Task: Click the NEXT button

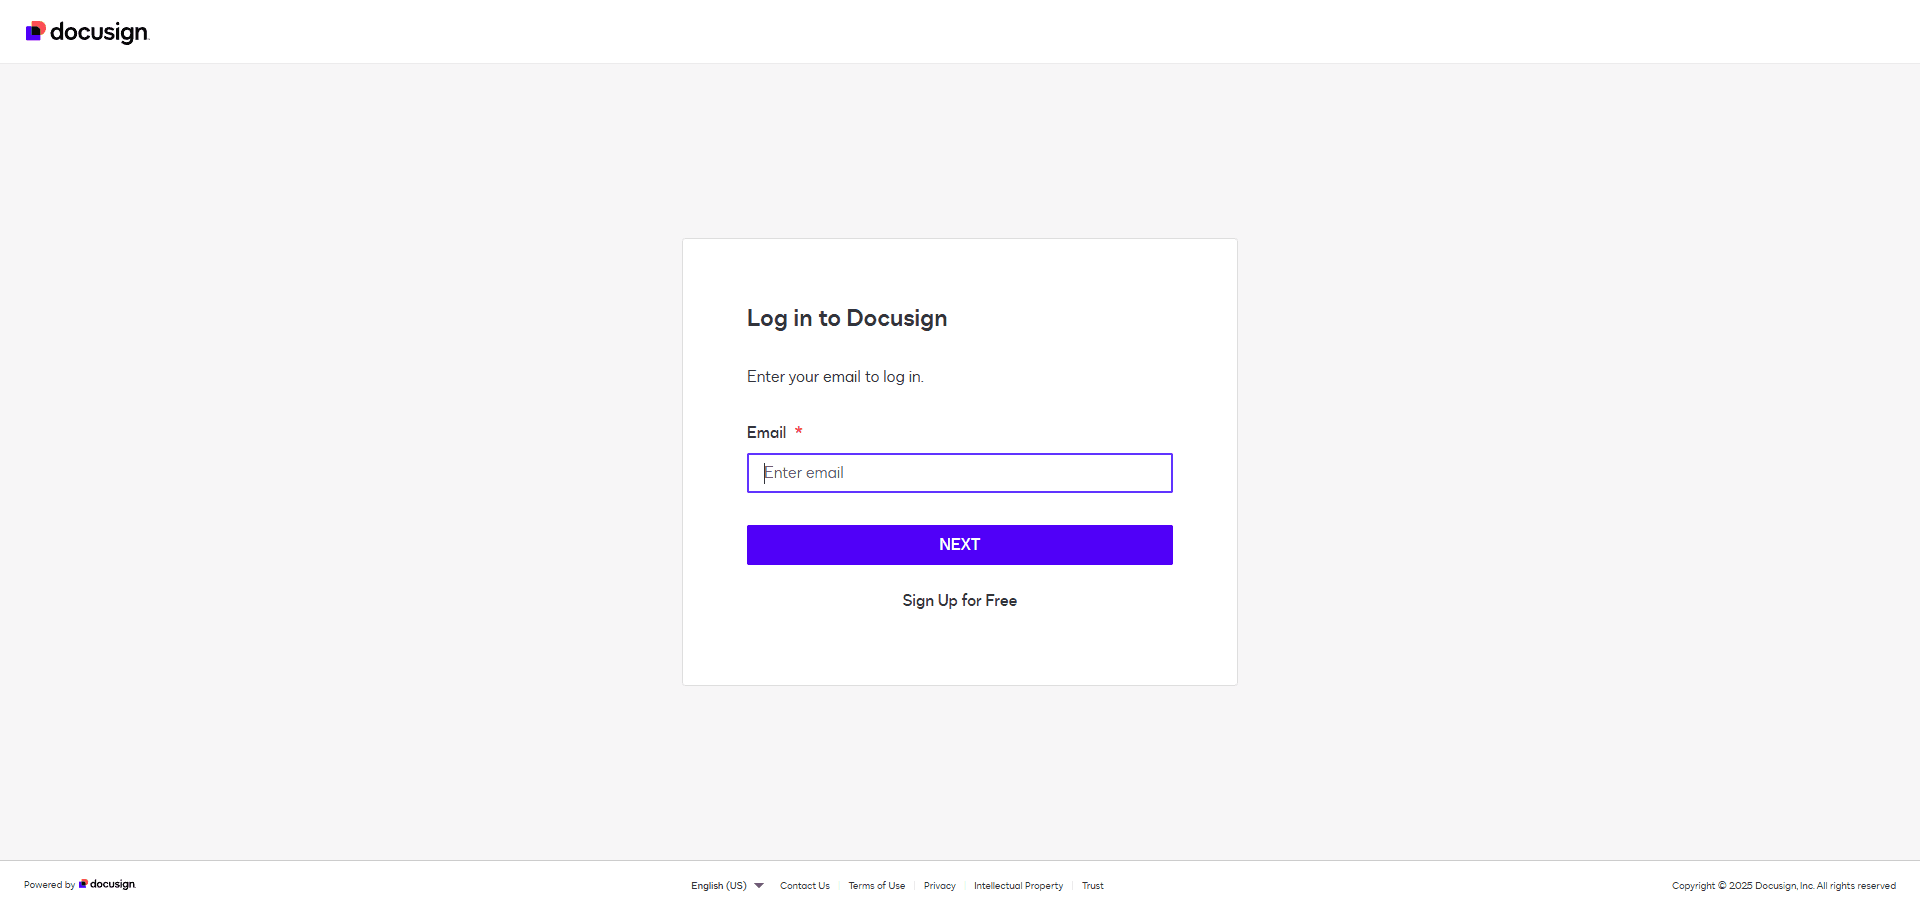Action: [x=959, y=545]
